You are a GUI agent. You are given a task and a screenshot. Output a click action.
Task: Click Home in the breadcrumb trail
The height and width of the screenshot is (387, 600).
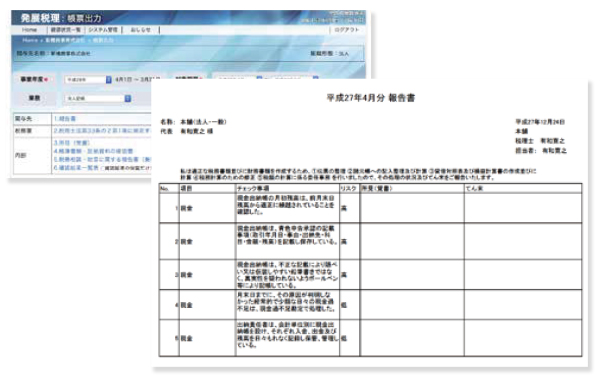(x=30, y=40)
